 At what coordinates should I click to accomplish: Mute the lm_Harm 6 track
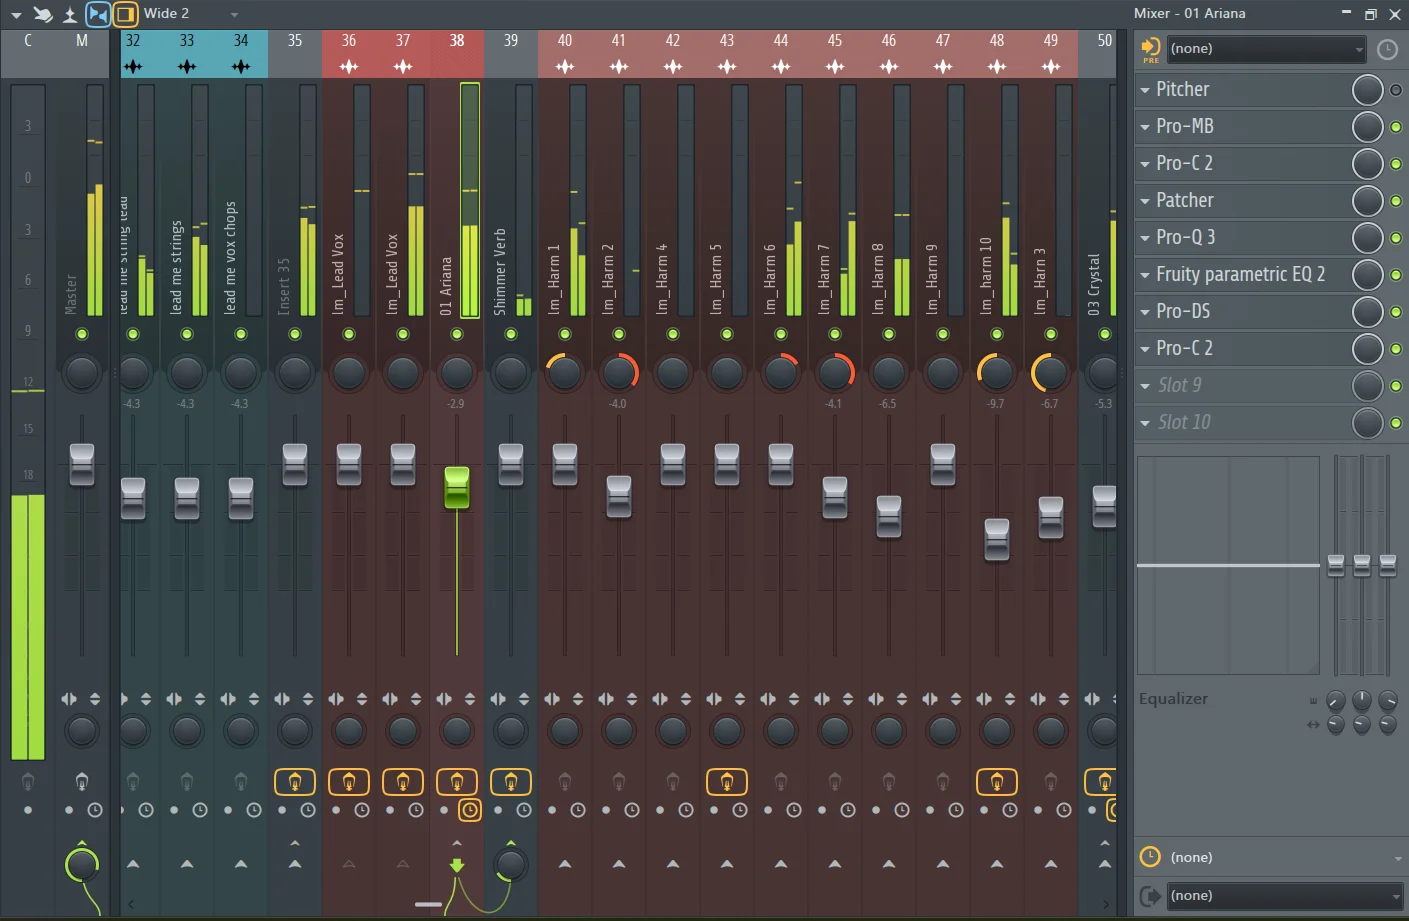781,334
